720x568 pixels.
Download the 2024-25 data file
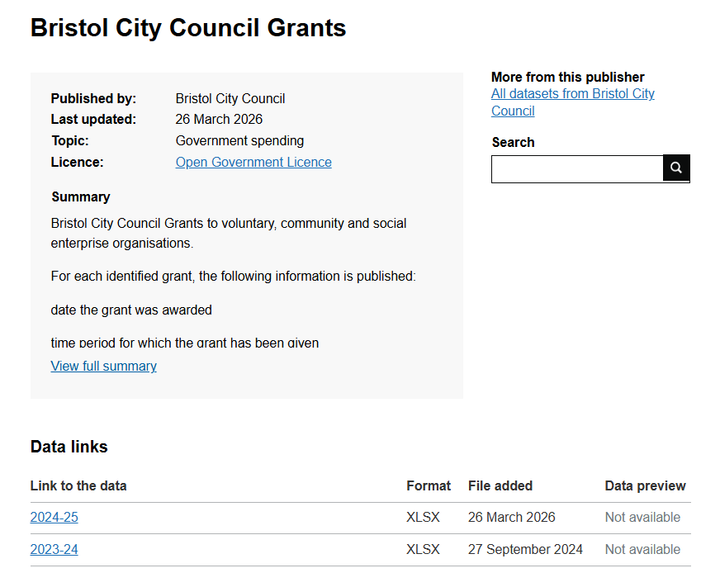point(54,517)
